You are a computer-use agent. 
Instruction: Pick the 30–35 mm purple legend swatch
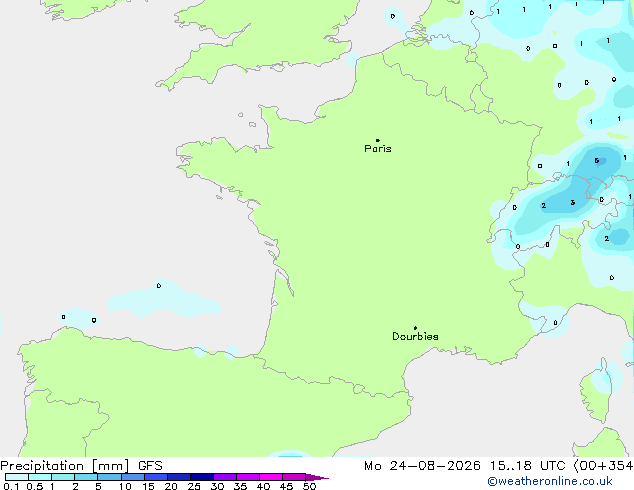coord(225,477)
